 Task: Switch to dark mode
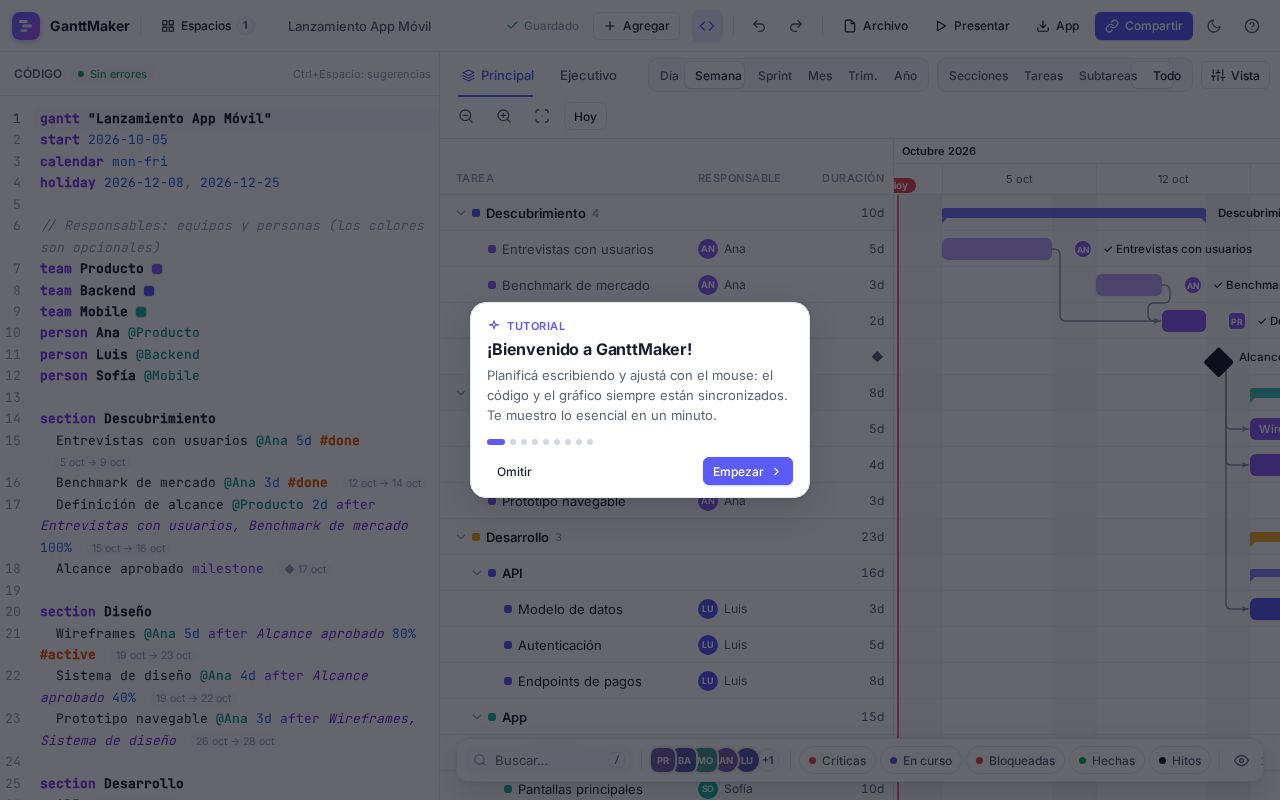(1214, 26)
